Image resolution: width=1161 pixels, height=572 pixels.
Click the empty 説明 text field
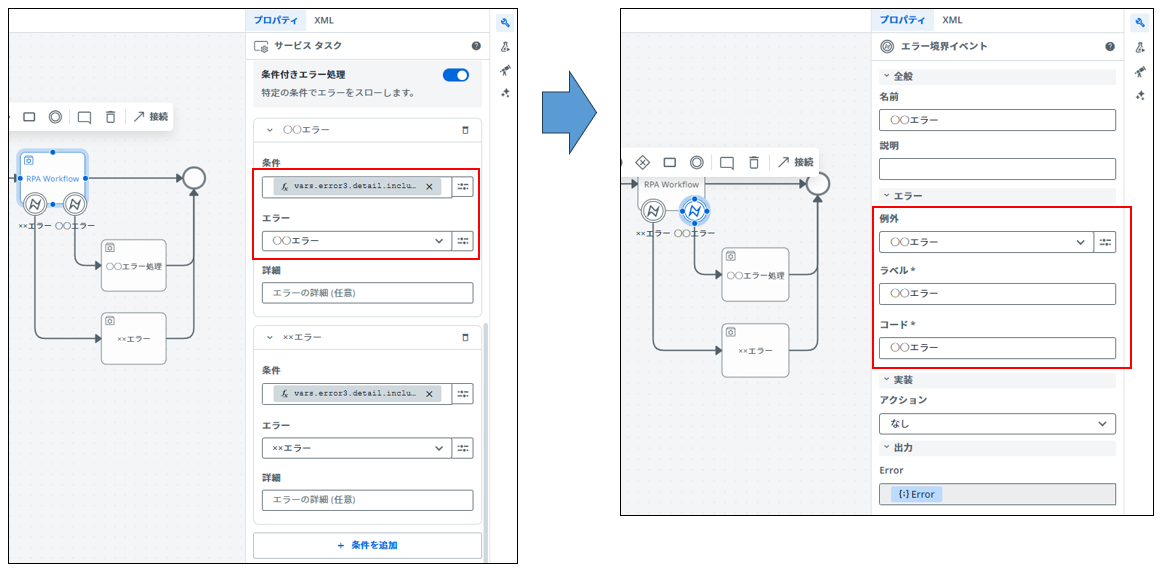(996, 169)
